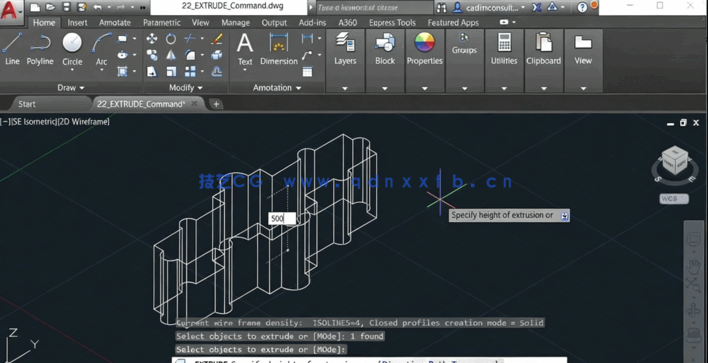Open the Block panel button
The width and height of the screenshot is (708, 363).
(385, 49)
